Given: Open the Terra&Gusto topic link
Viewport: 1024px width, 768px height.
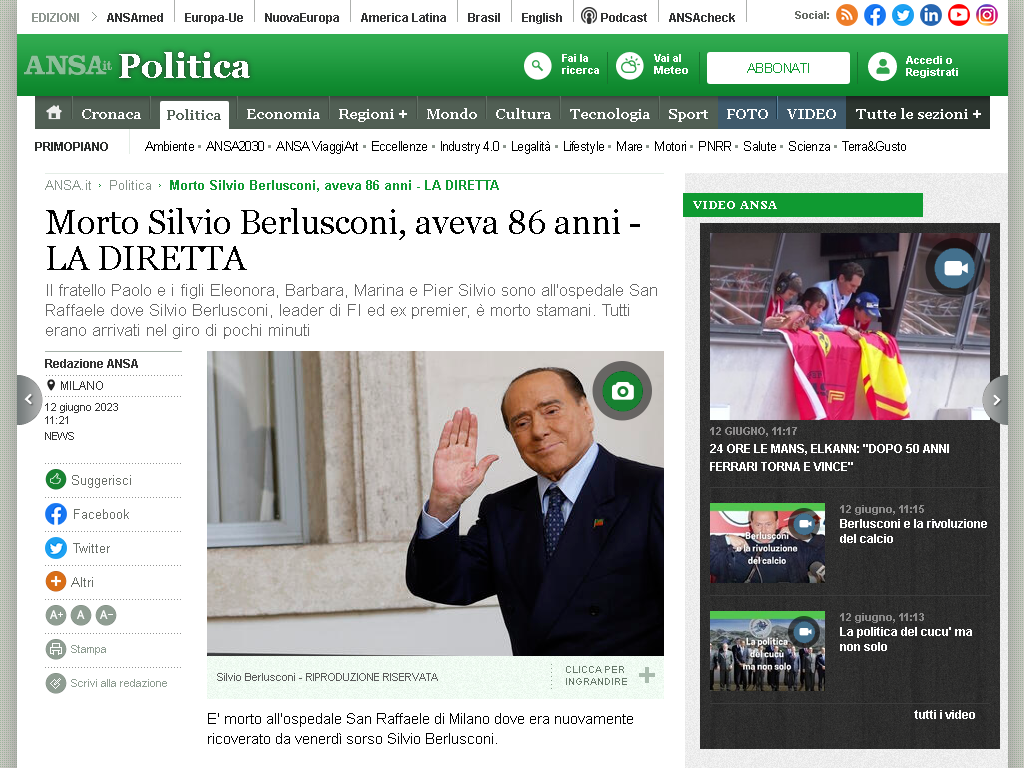Looking at the screenshot, I should tap(874, 146).
